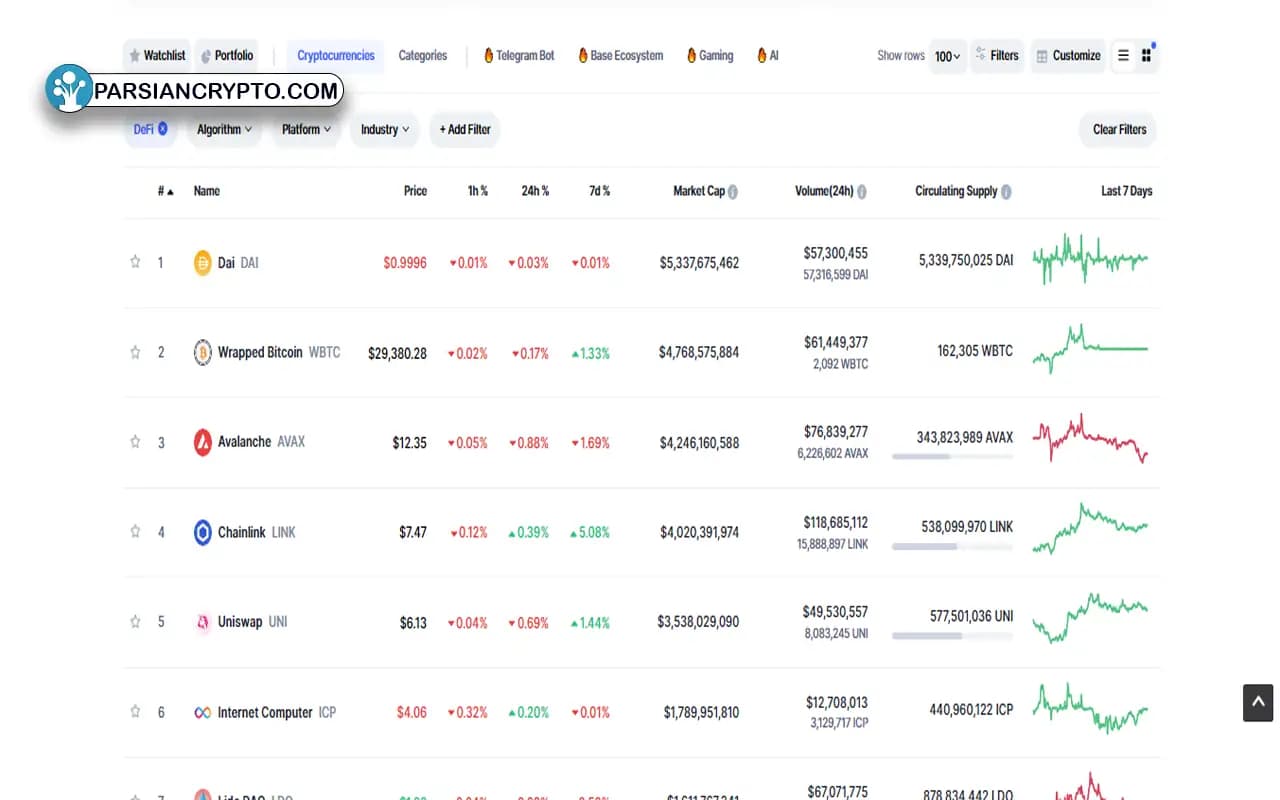Click the Base Ecosystem flame icon
Image resolution: width=1280 pixels, height=800 pixels.
tap(583, 56)
